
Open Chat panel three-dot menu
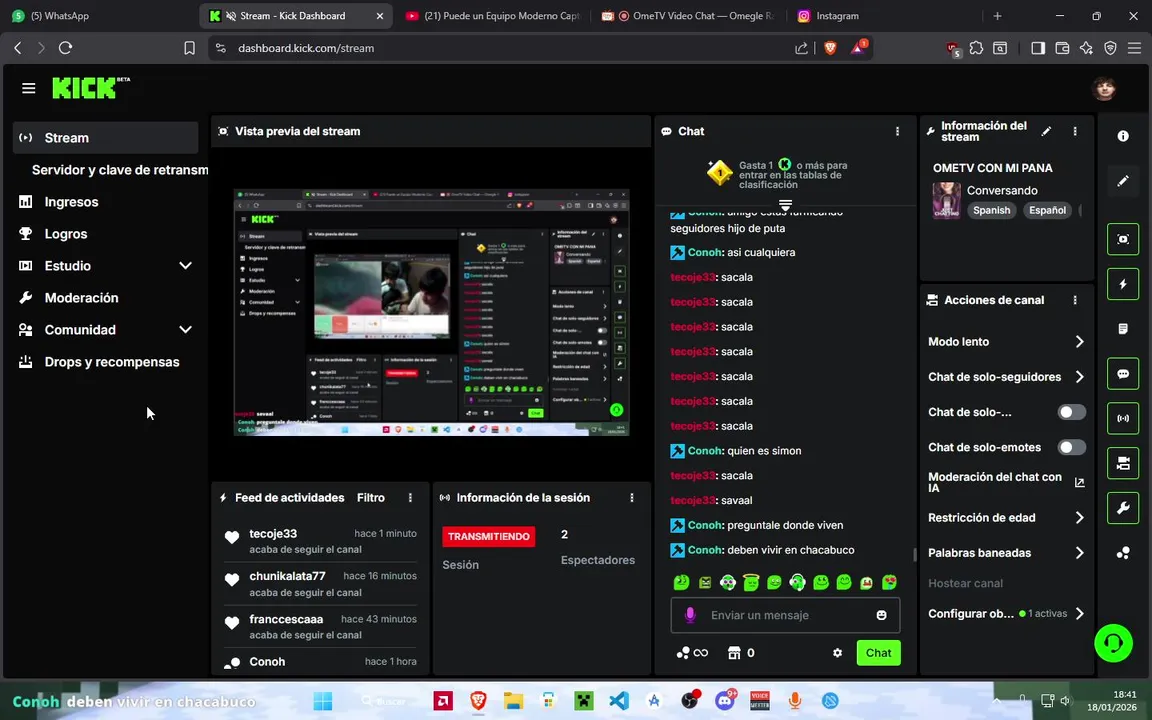897,132
